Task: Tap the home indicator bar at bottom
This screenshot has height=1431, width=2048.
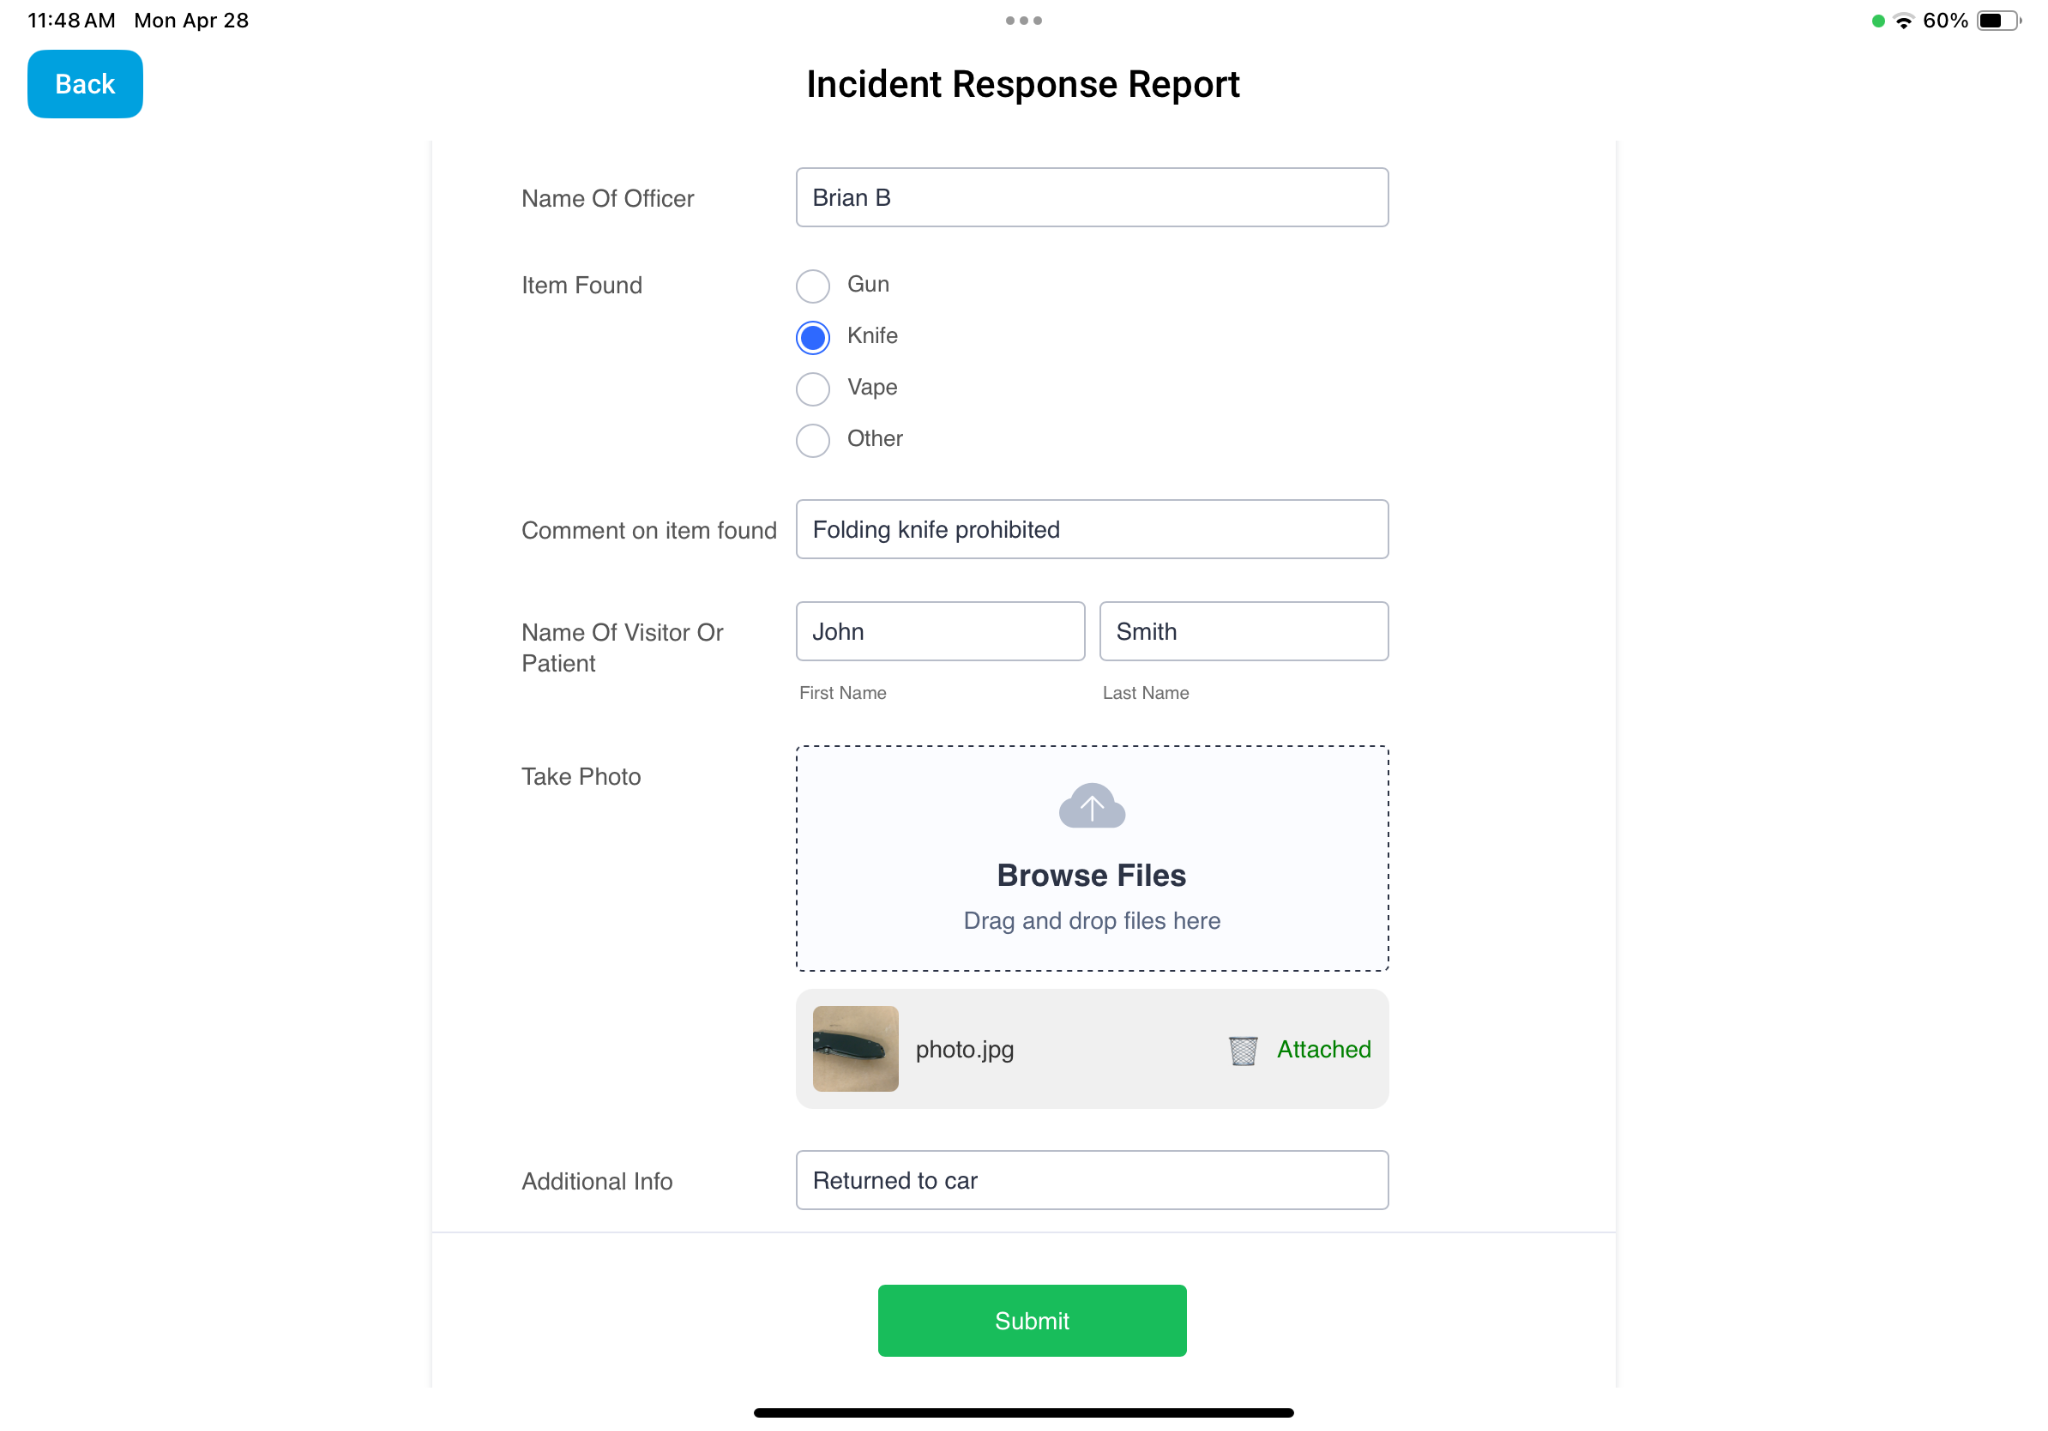Action: 1023,1412
